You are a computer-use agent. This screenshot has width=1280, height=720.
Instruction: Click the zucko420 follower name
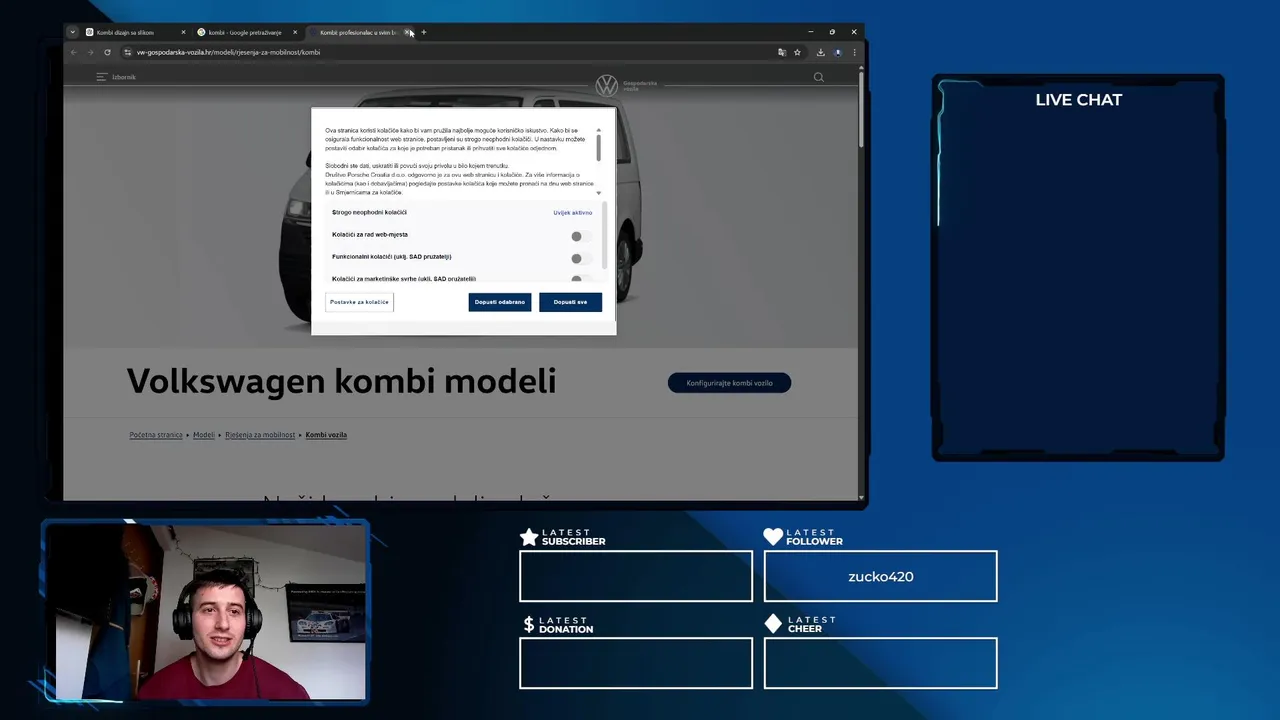(881, 576)
